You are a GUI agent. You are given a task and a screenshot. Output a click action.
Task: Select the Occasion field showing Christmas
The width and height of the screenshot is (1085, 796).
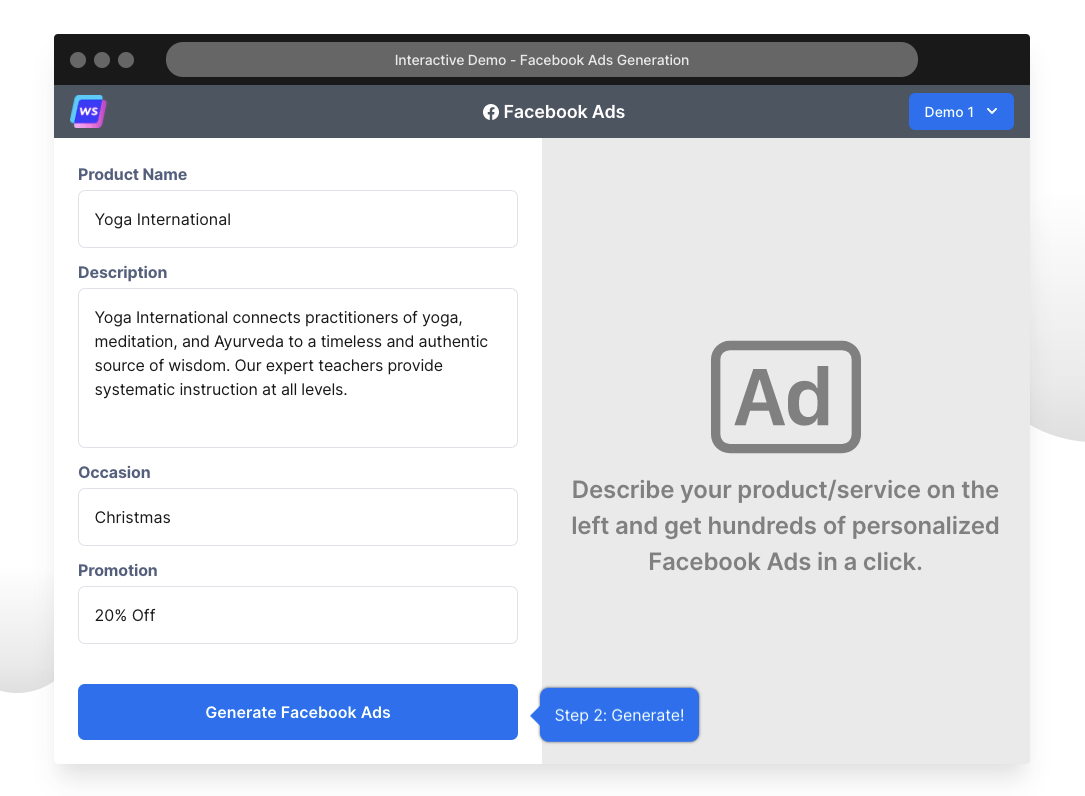[x=297, y=517]
